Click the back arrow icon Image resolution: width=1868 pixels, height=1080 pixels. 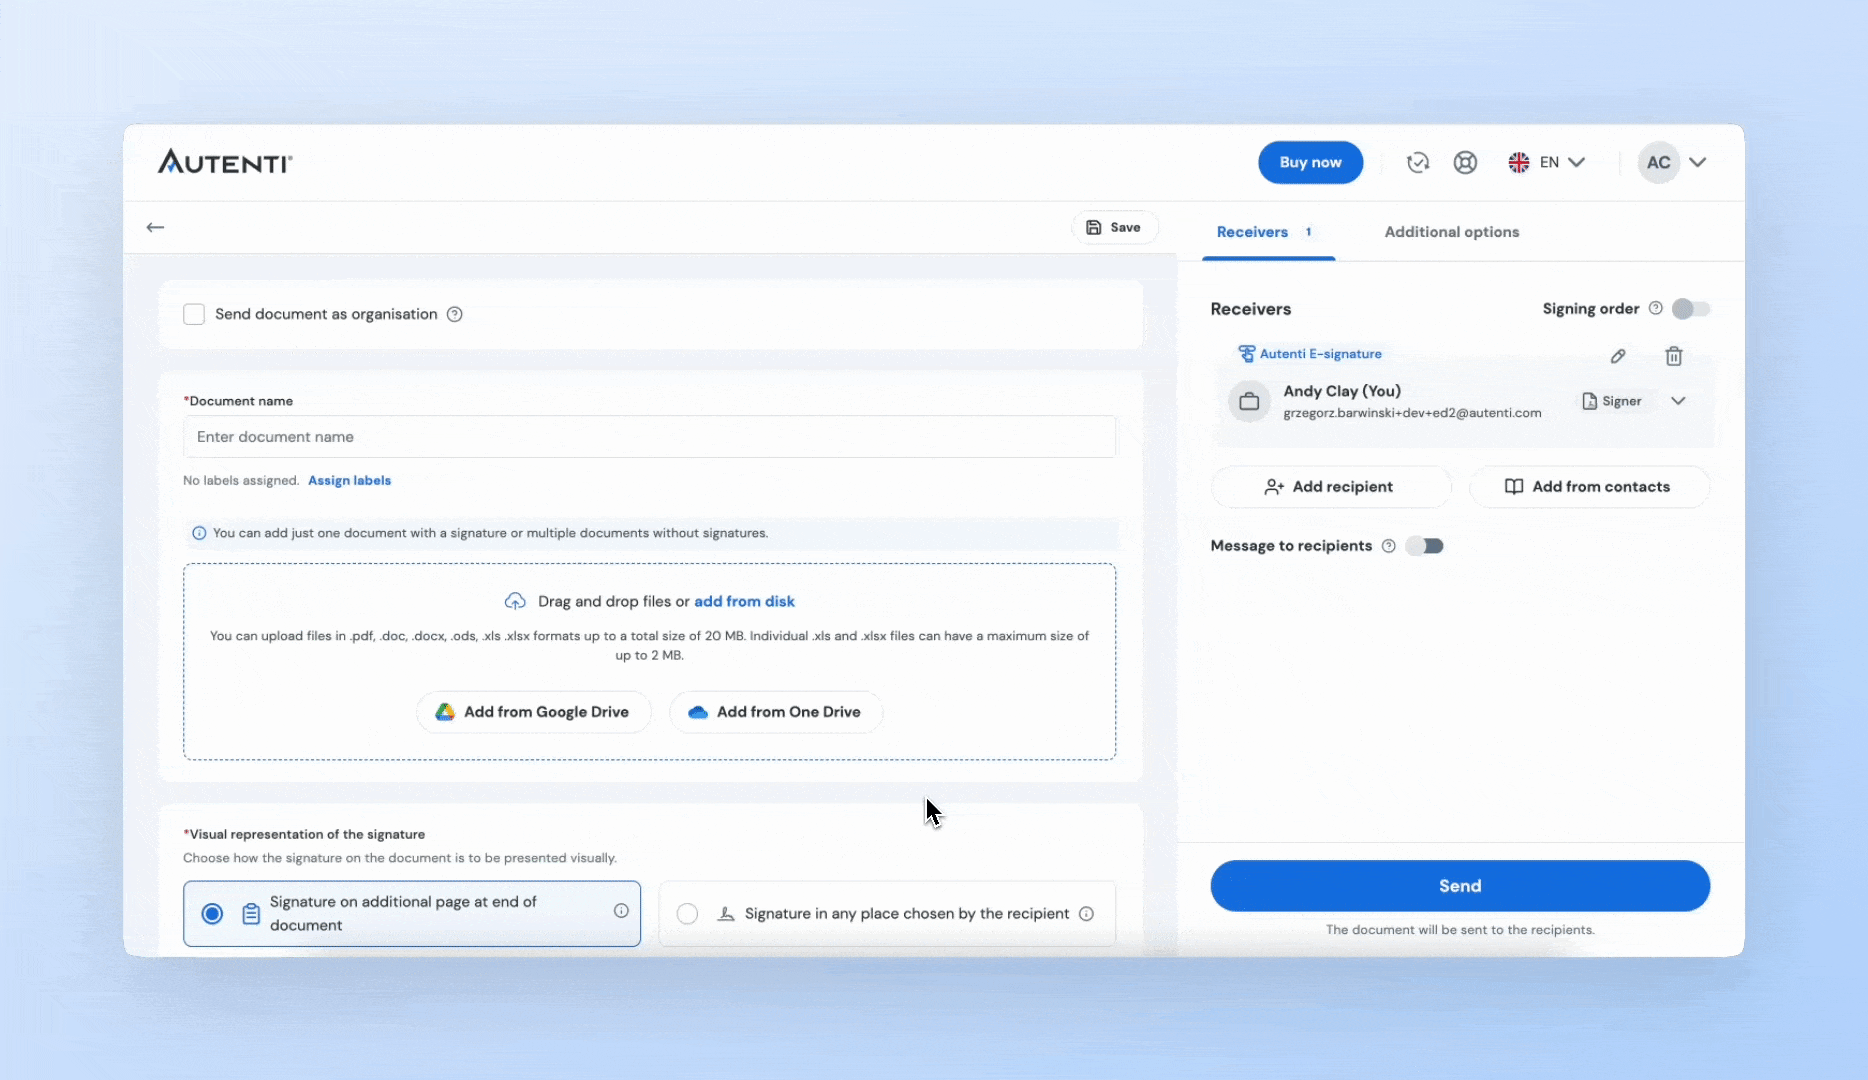coord(155,227)
